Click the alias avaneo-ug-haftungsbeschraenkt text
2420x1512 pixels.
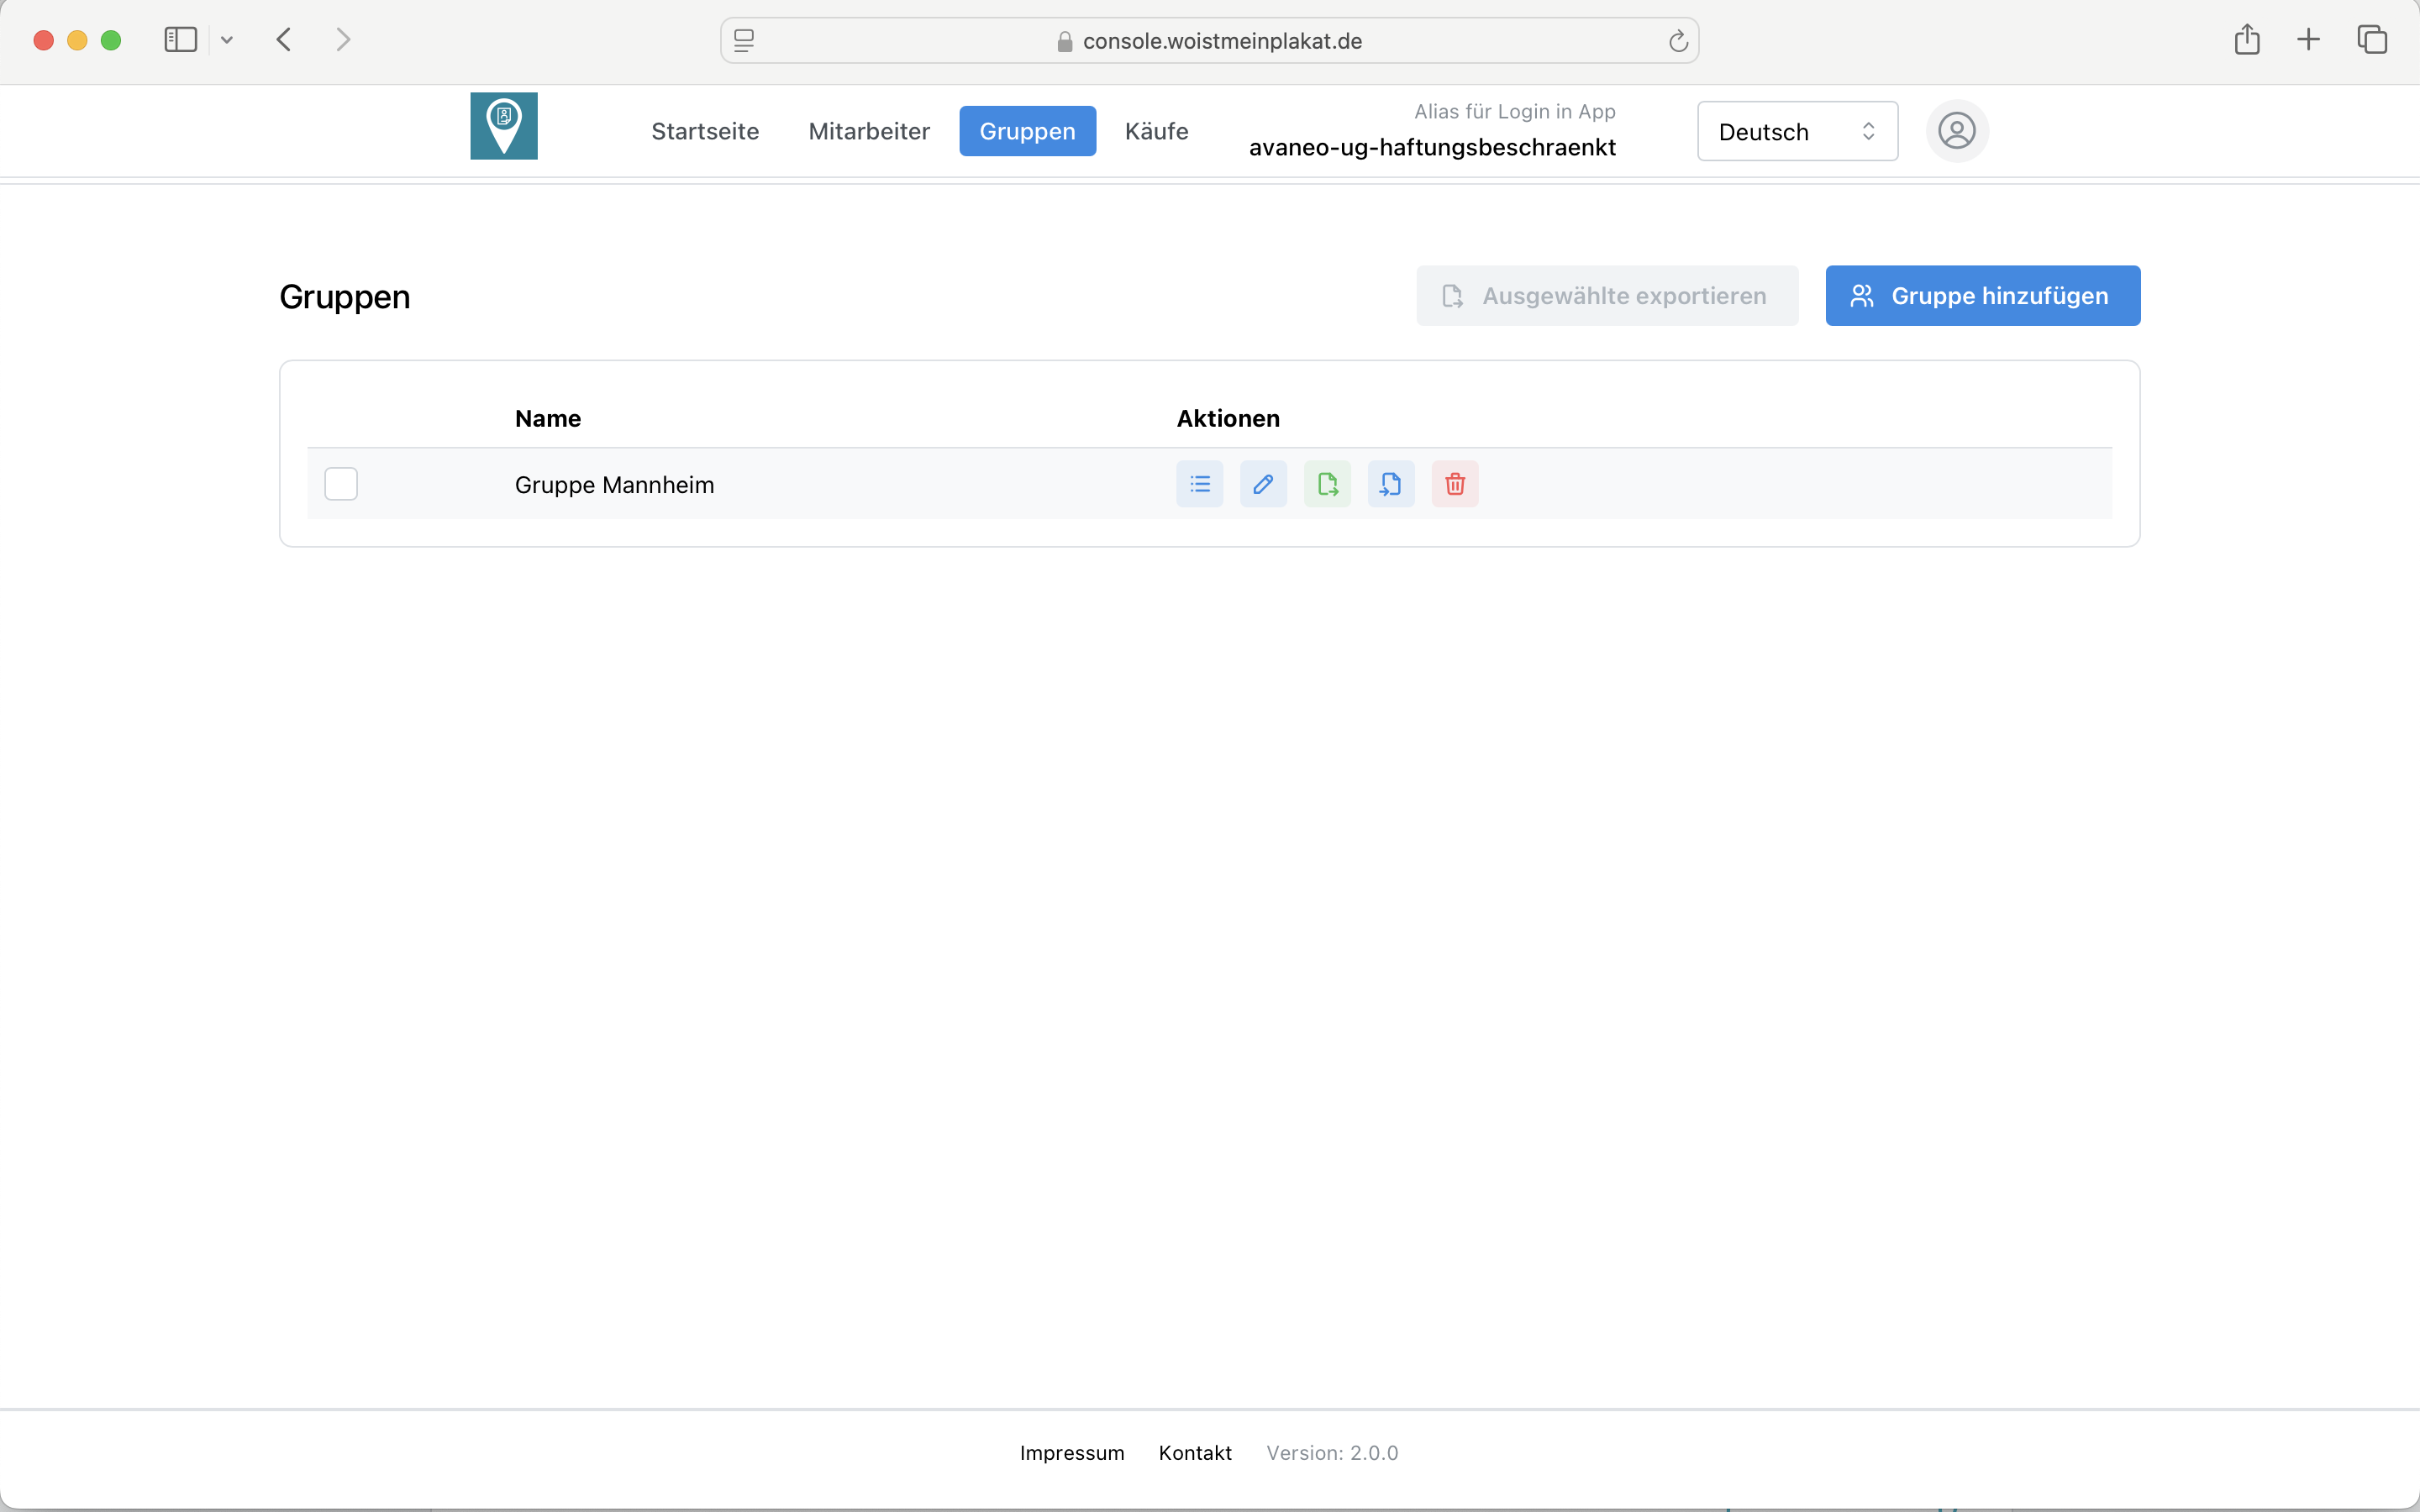tap(1432, 147)
